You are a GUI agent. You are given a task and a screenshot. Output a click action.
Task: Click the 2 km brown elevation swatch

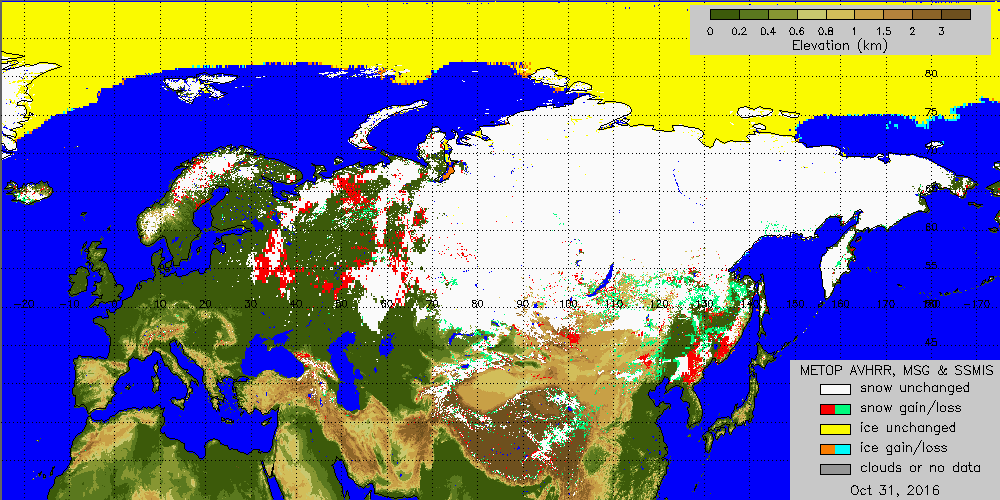tap(927, 15)
